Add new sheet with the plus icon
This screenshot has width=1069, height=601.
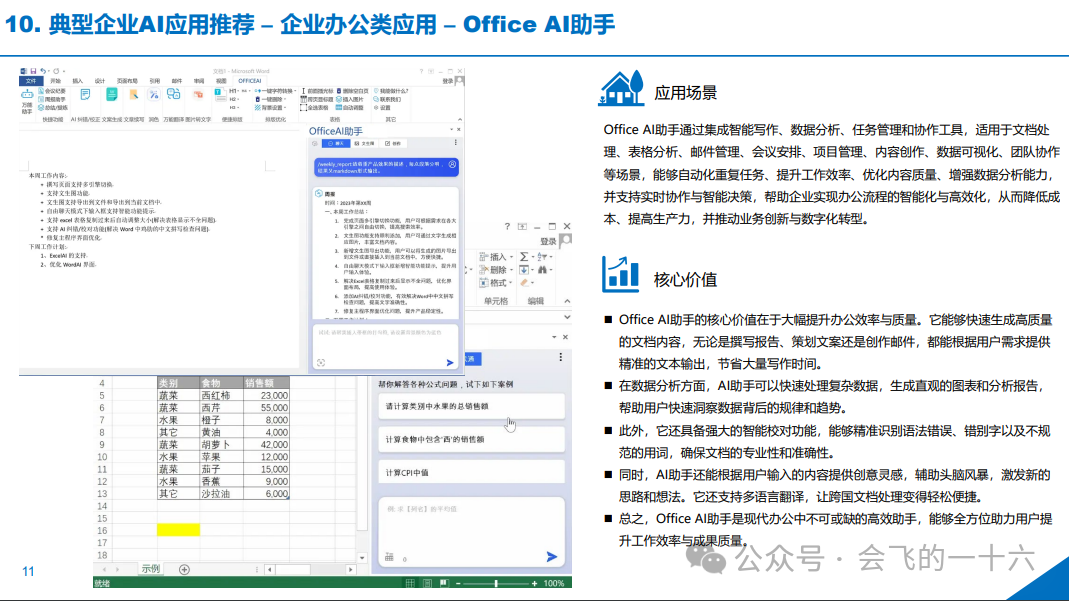coord(184,569)
